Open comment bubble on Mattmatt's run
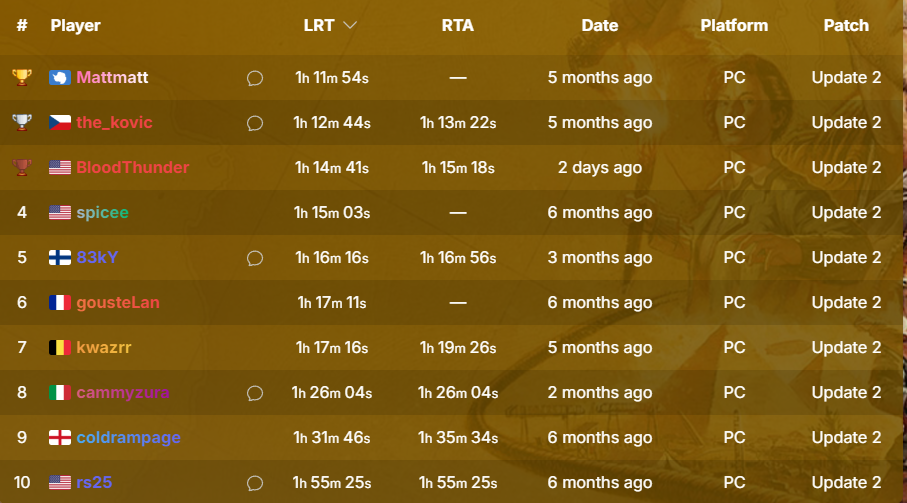The height and width of the screenshot is (503, 907). [x=255, y=78]
